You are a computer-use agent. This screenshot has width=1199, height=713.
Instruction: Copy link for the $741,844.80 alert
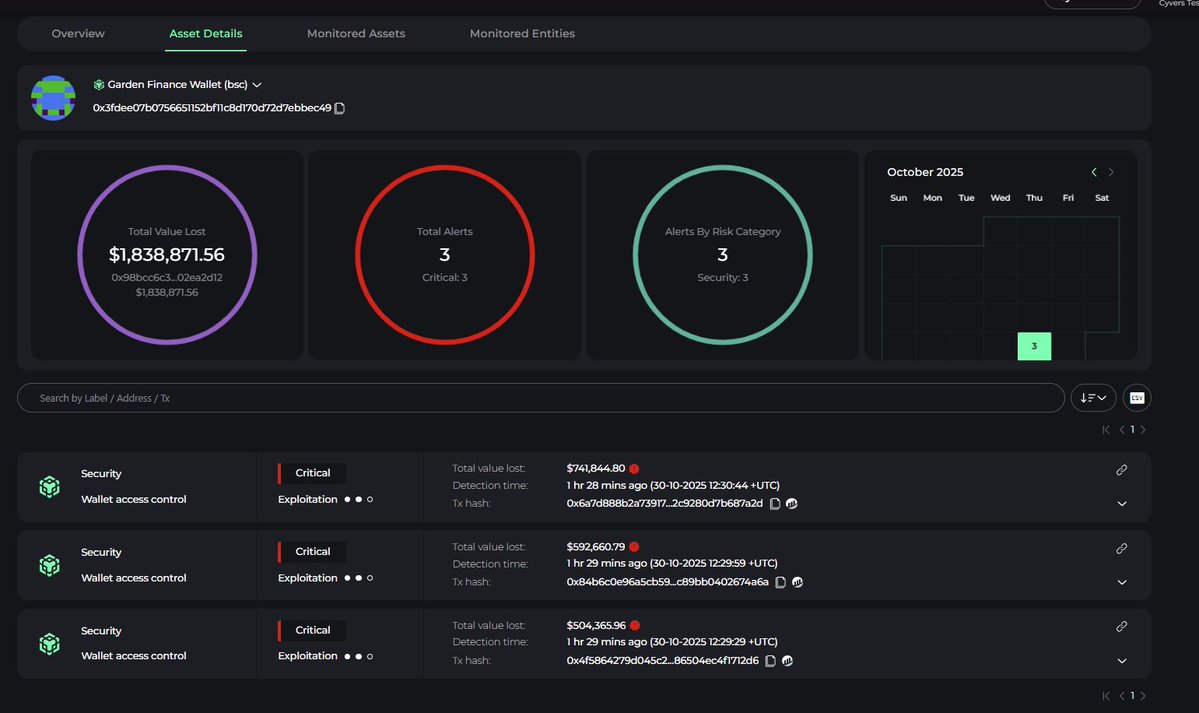pos(1121,470)
